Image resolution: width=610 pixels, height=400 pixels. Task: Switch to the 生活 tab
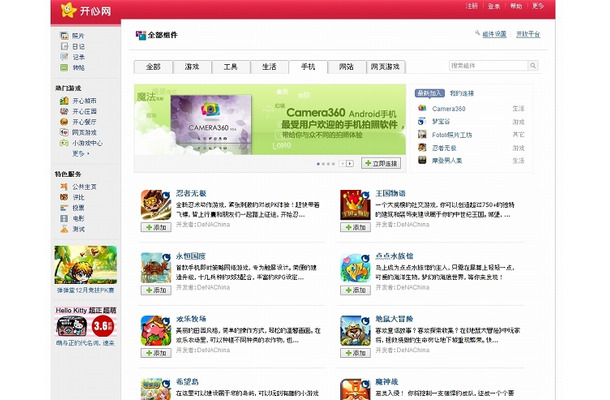click(x=269, y=67)
